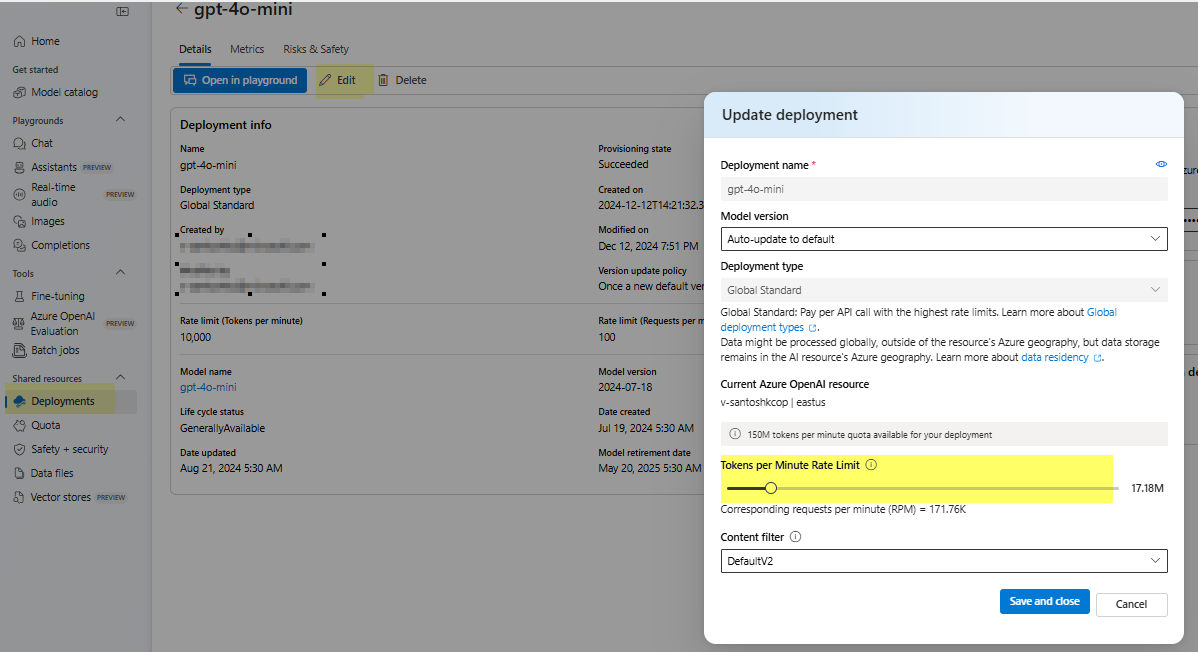Open the Model version dropdown
The image size is (1198, 652).
(944, 239)
